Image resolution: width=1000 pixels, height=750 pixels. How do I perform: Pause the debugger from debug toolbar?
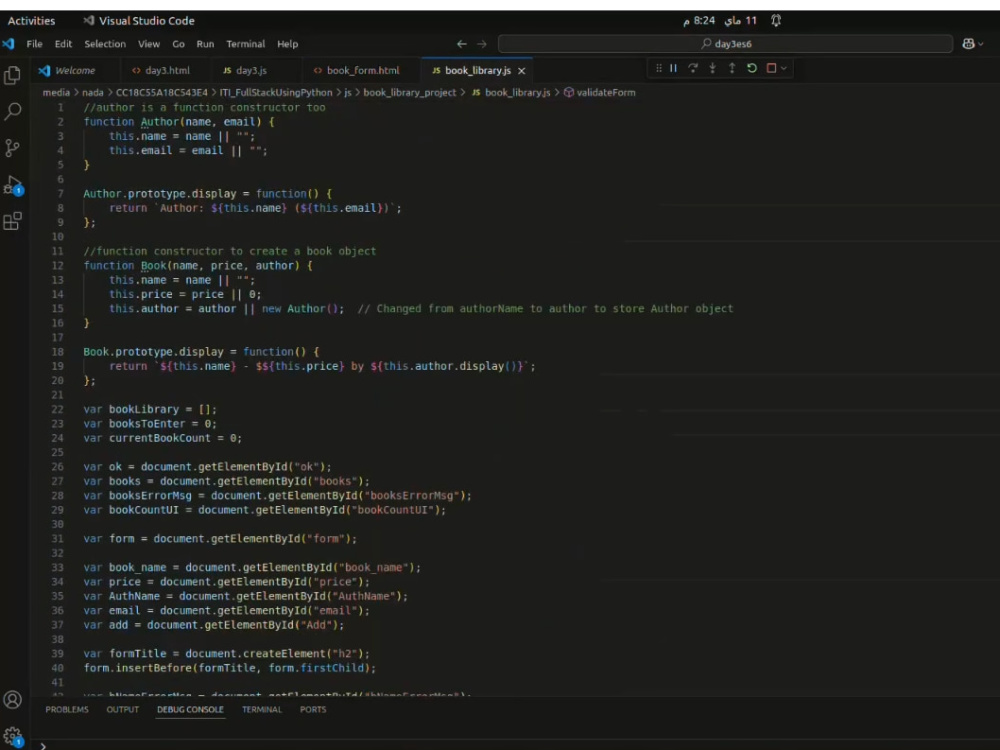[673, 68]
